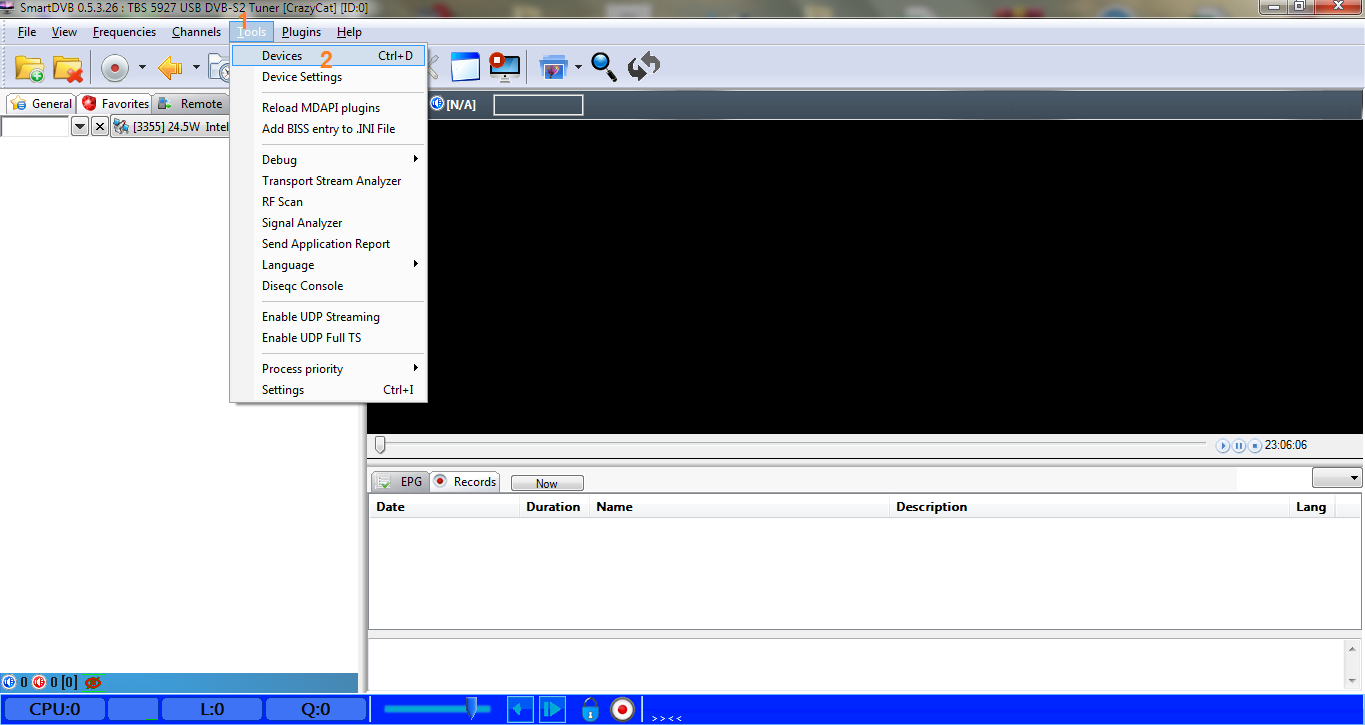The height and width of the screenshot is (725, 1365).
Task: Click the [N/A] audio indicator
Action: pos(453,104)
